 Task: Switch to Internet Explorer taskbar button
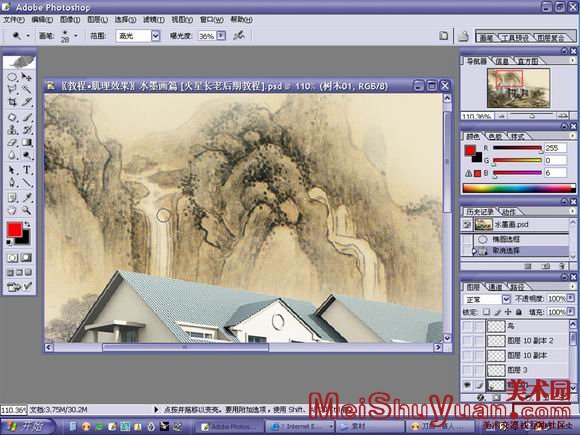(x=300, y=427)
